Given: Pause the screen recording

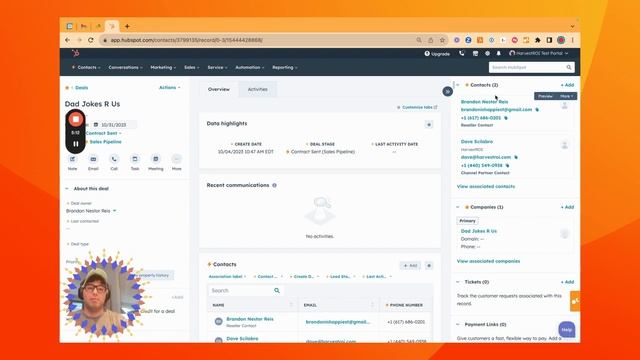Looking at the screenshot, I should pyautogui.click(x=76, y=144).
